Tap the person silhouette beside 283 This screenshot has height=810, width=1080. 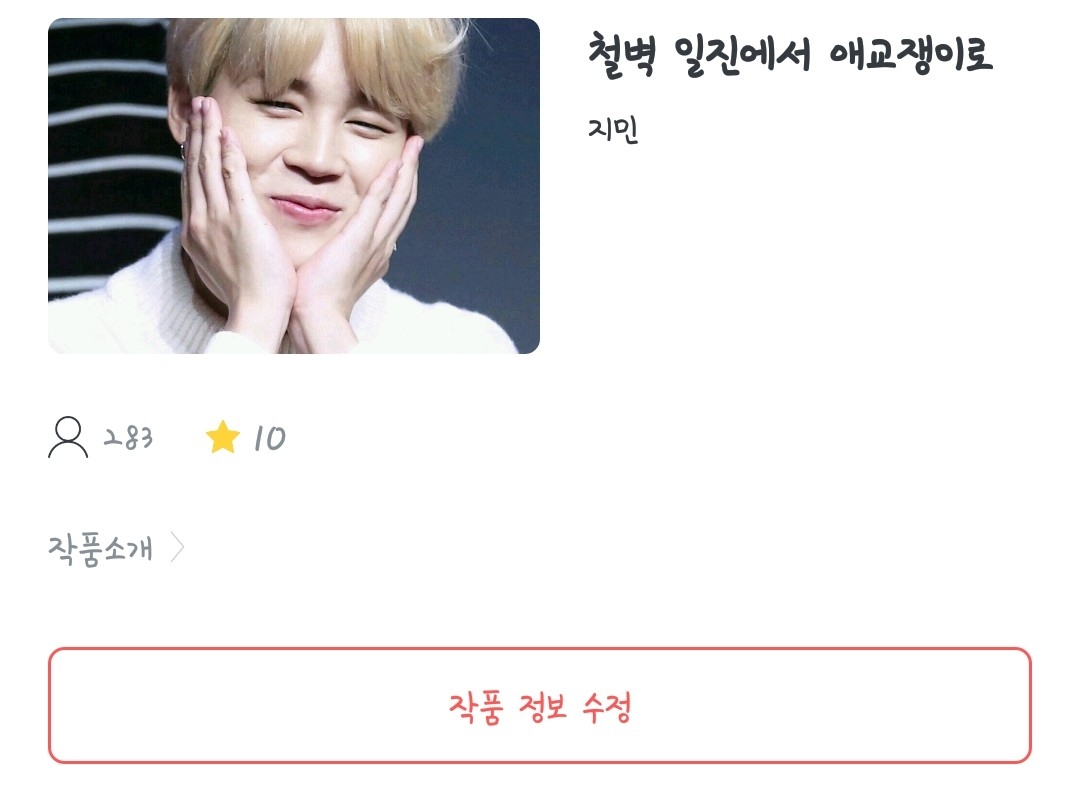click(68, 437)
